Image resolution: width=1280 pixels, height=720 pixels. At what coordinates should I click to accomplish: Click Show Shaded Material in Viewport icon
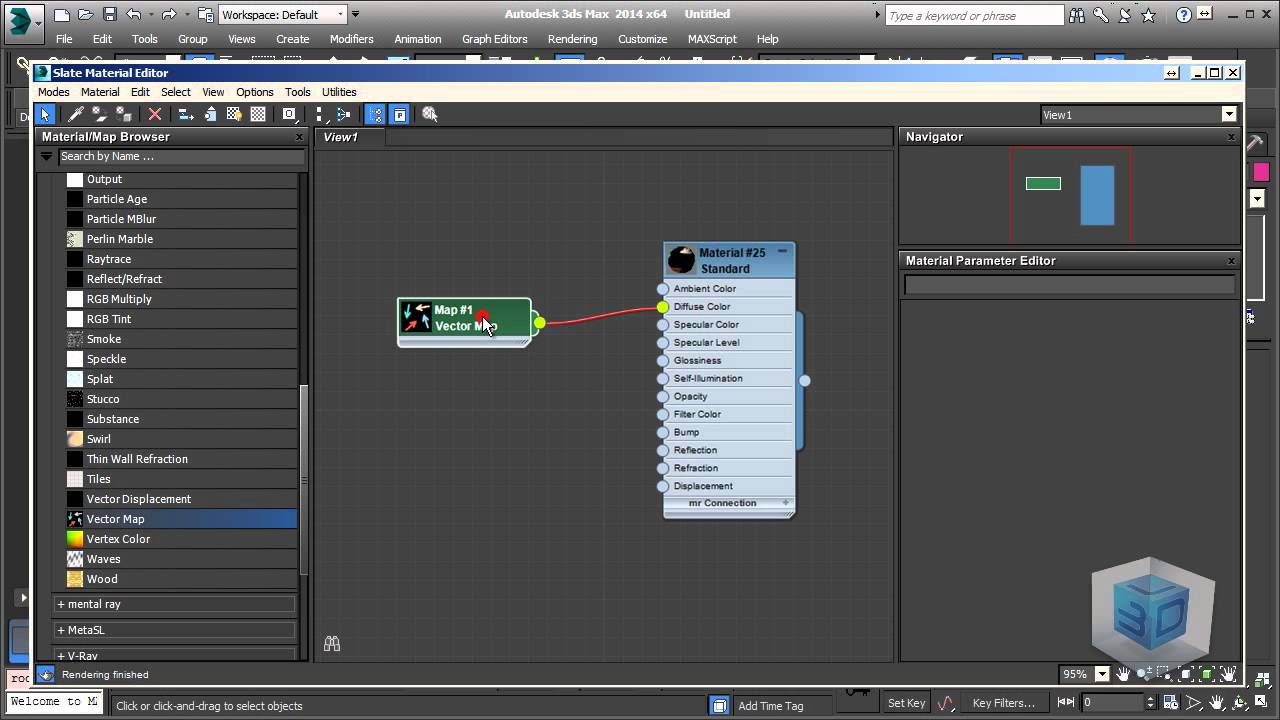(x=234, y=114)
